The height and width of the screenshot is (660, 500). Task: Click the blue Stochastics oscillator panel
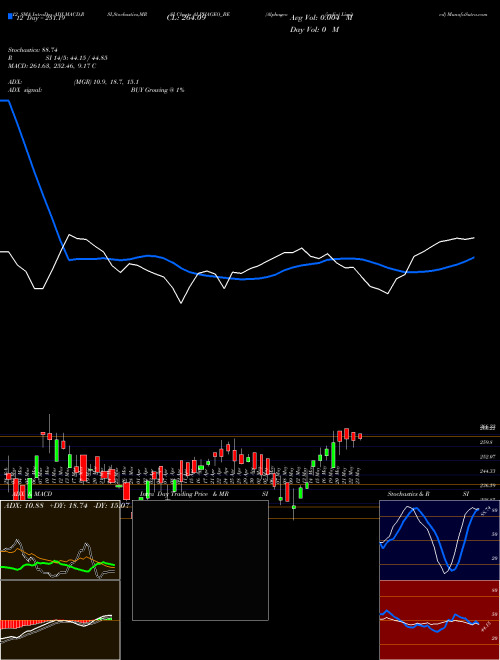coord(440,540)
